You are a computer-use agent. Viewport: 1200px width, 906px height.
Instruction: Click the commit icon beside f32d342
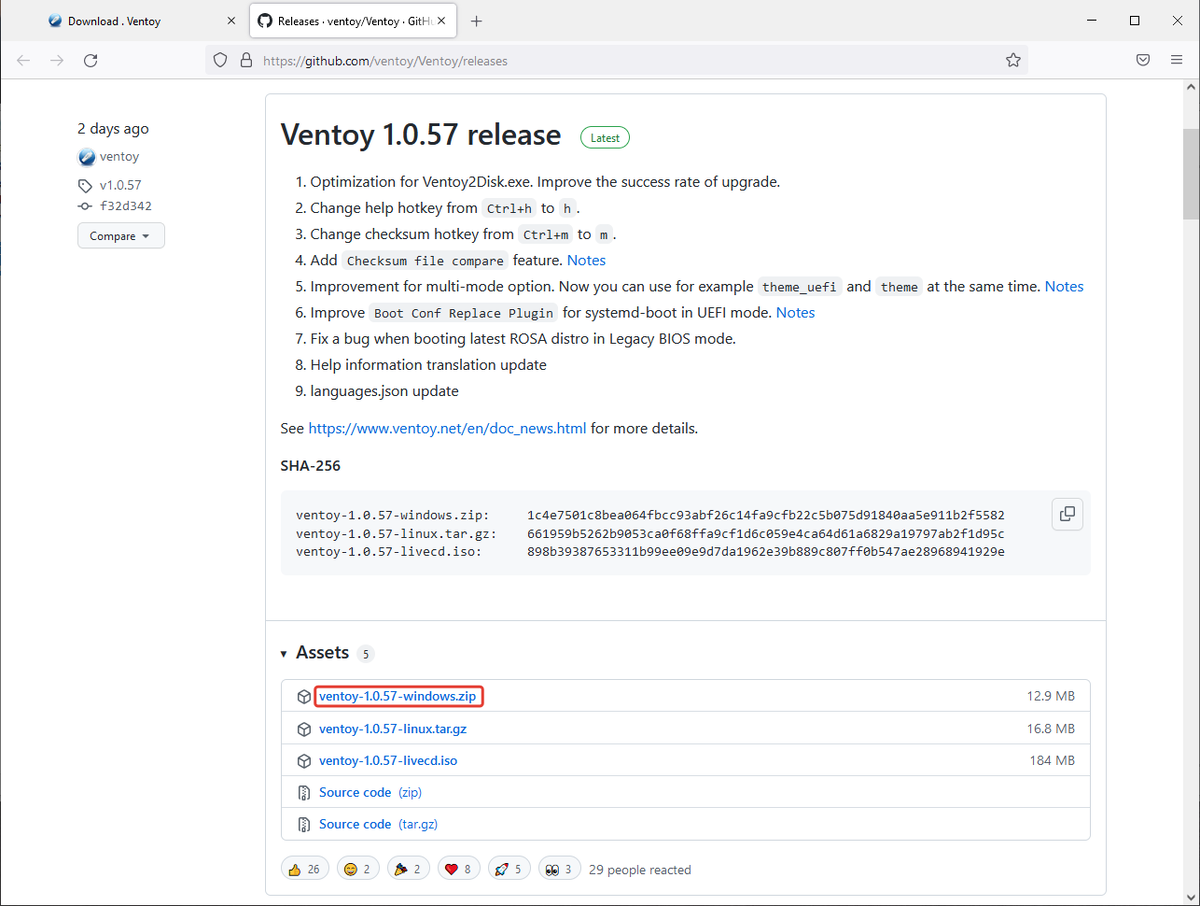[x=85, y=206]
